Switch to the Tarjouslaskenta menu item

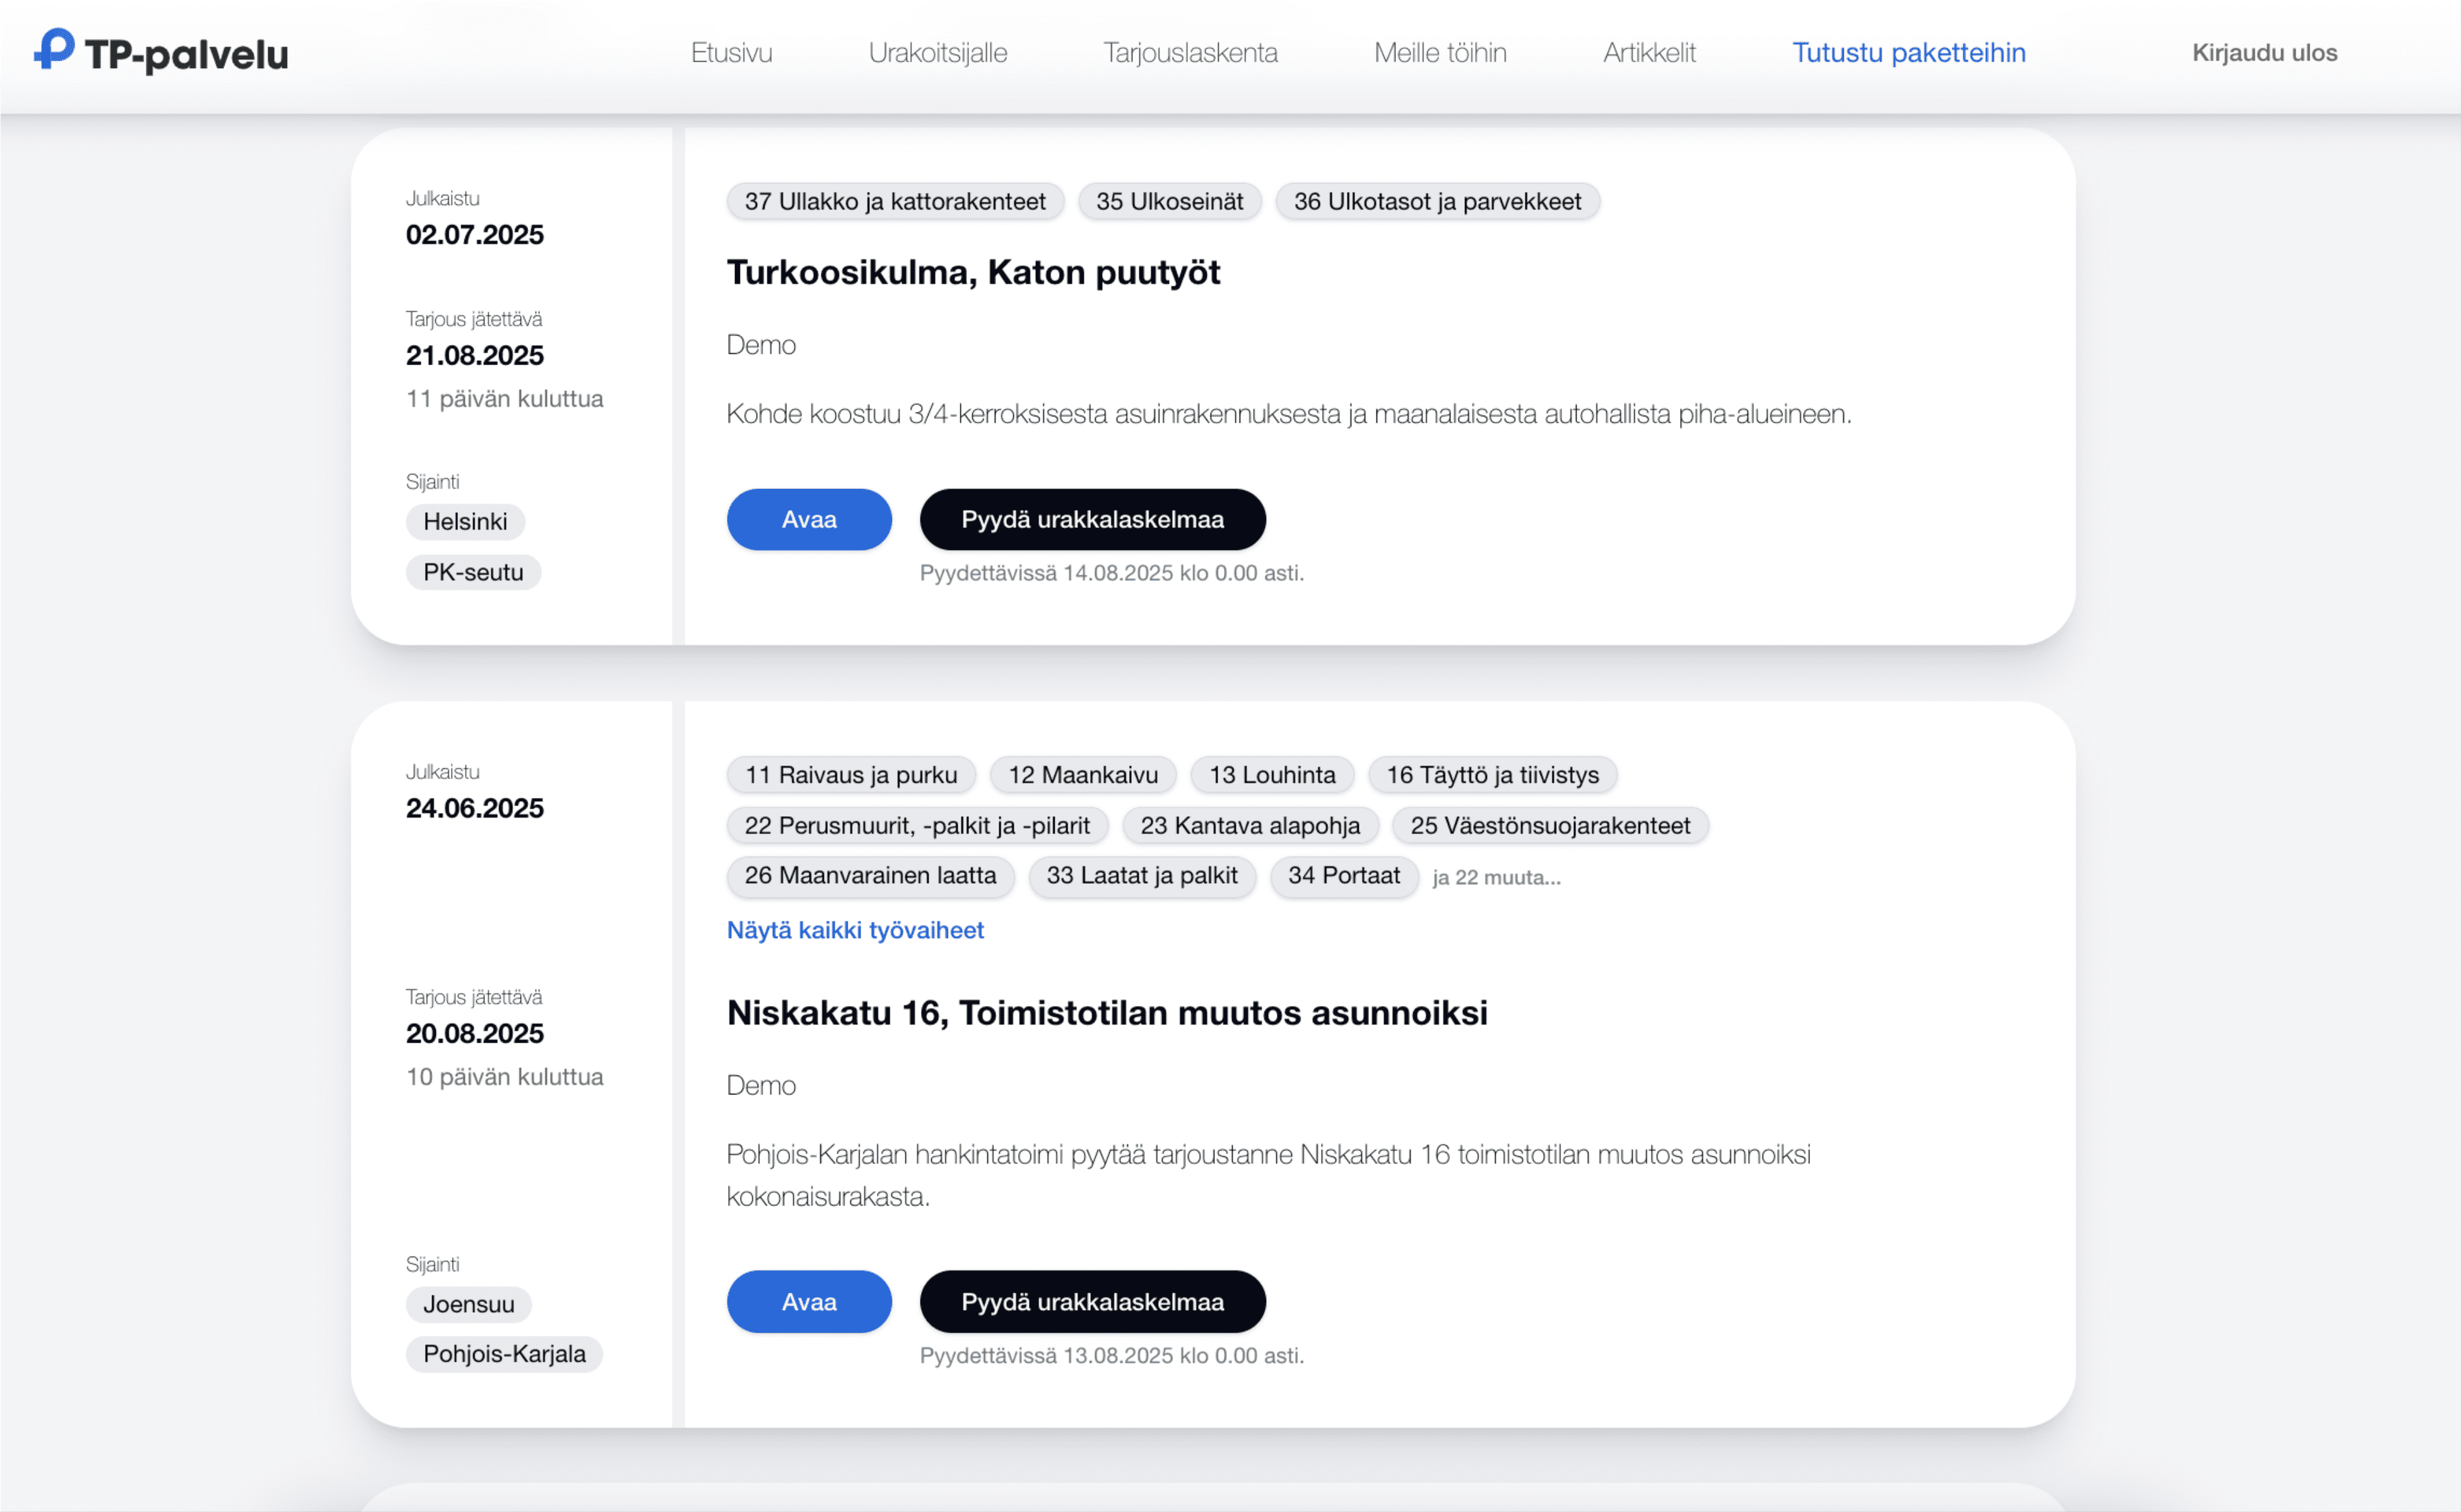(1190, 52)
